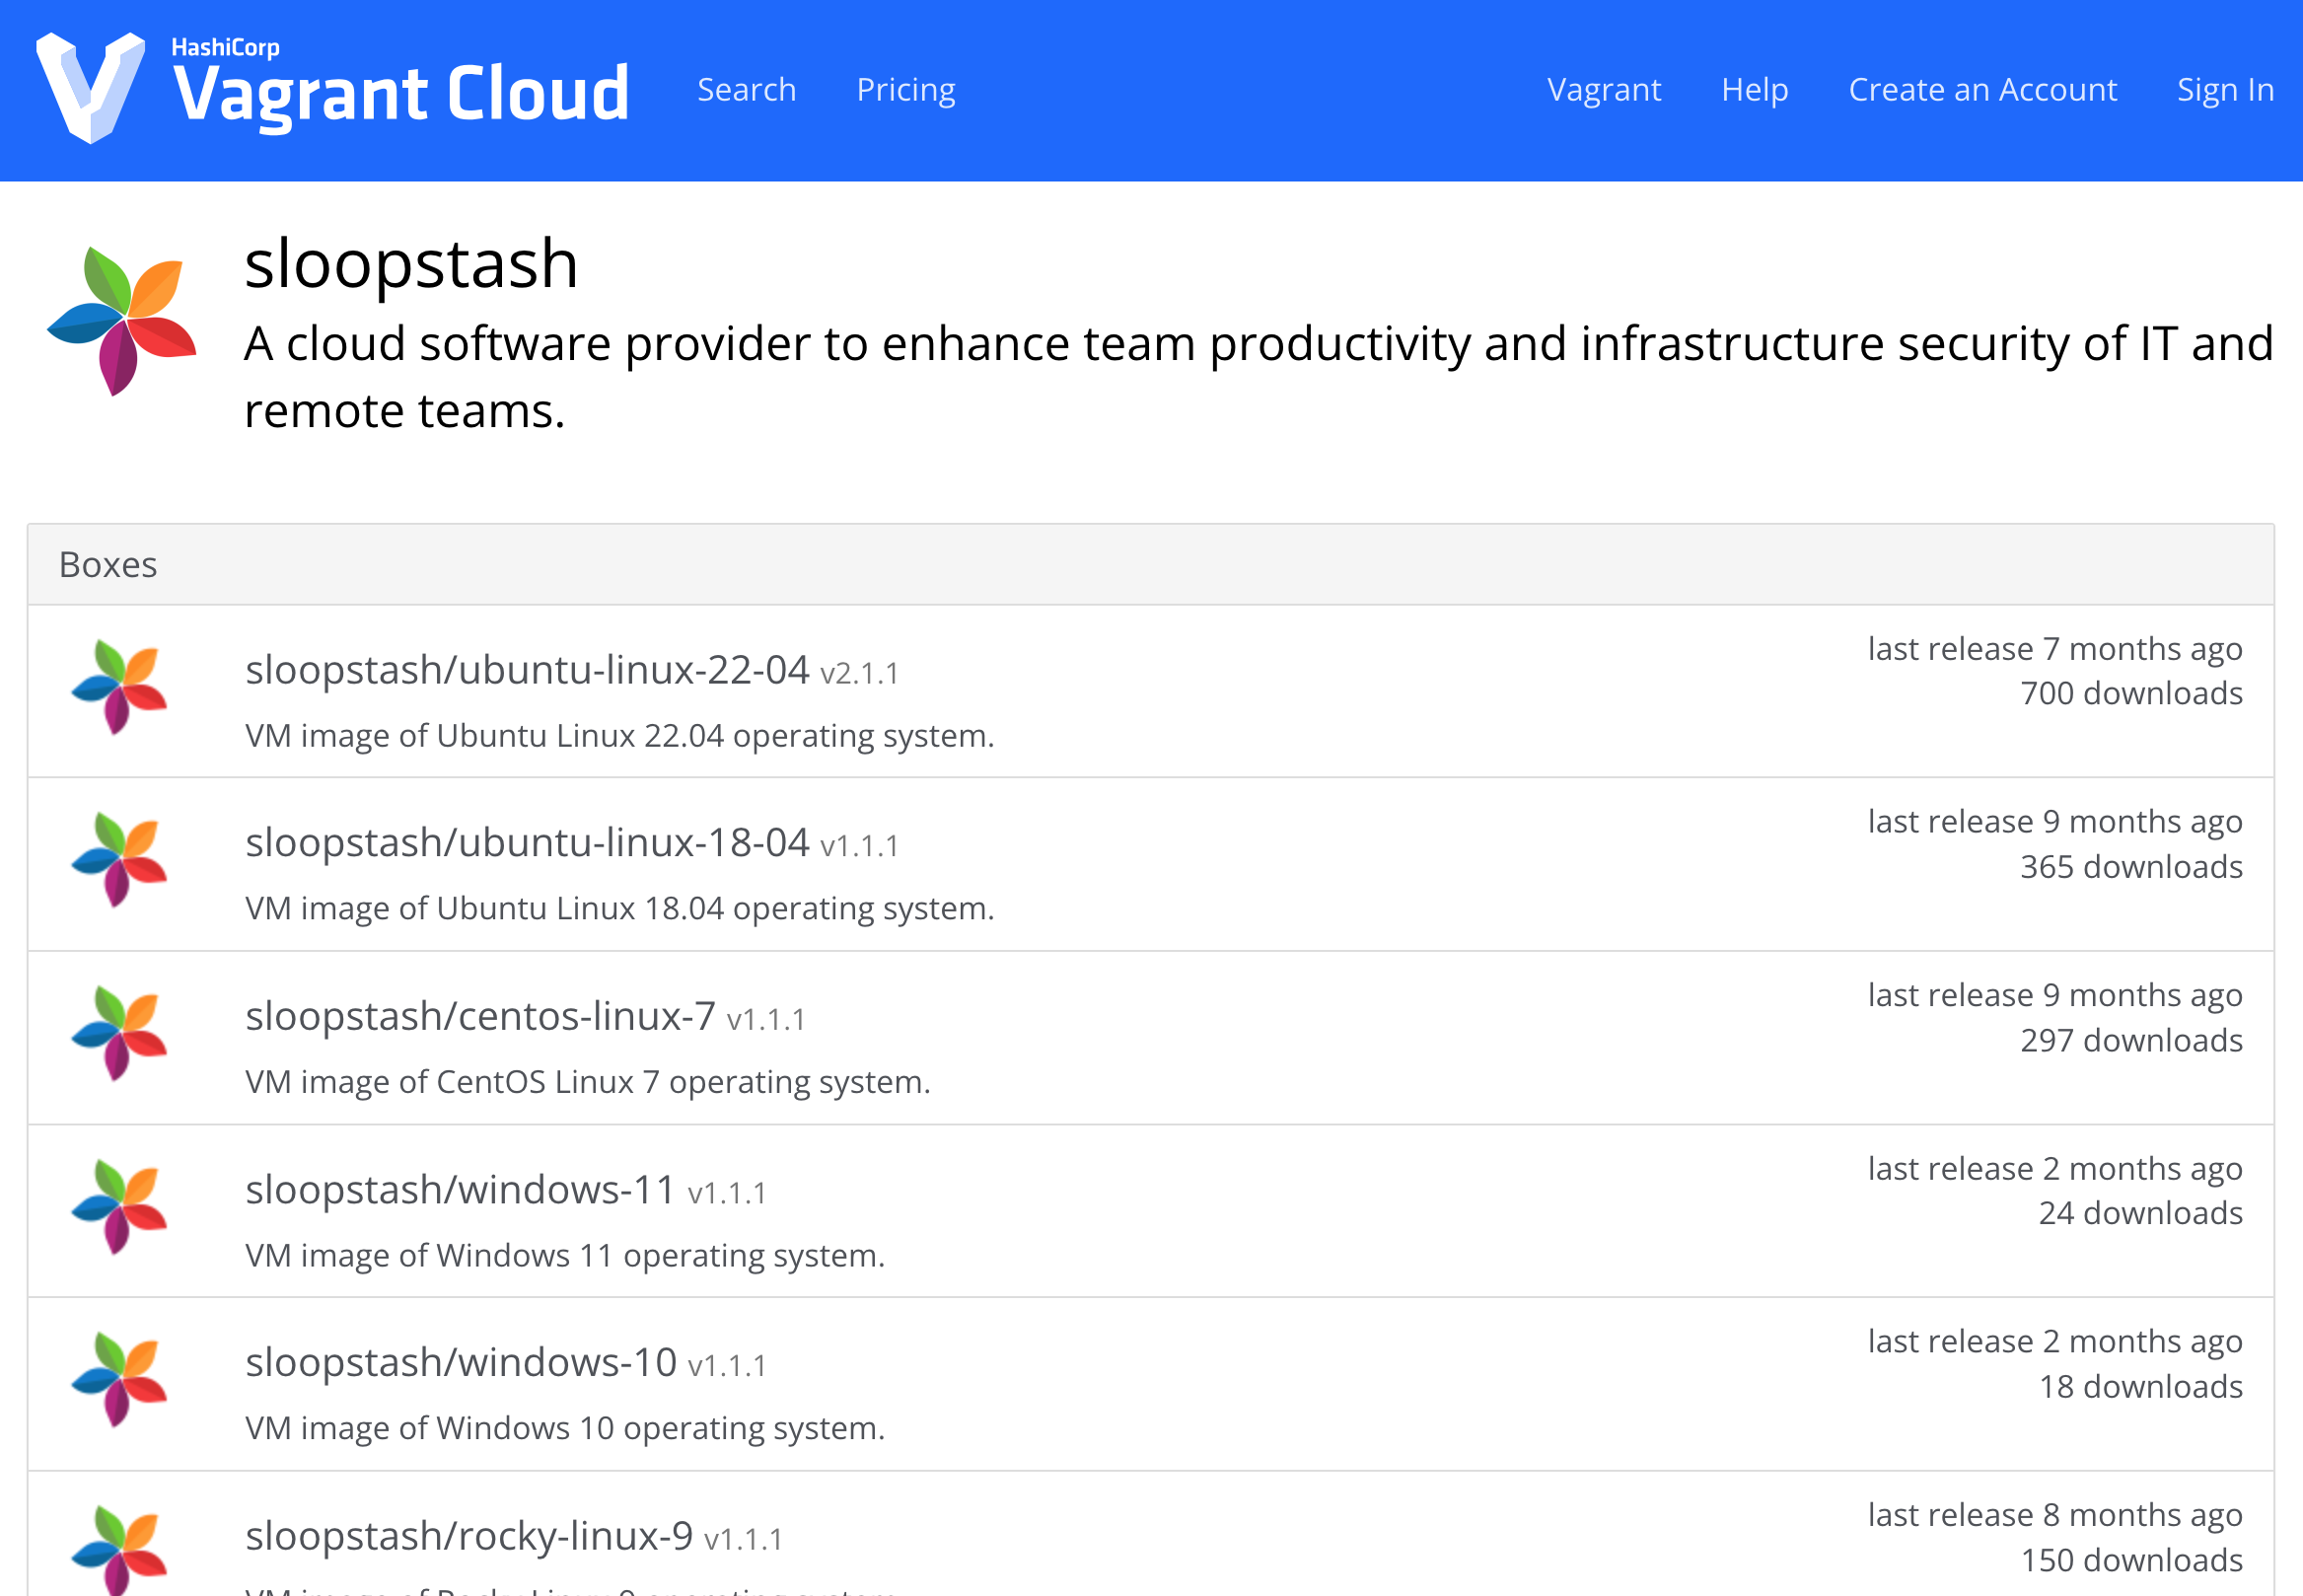This screenshot has height=1596, width=2303.
Task: Click '18 downloads' text
Action: [2140, 1388]
